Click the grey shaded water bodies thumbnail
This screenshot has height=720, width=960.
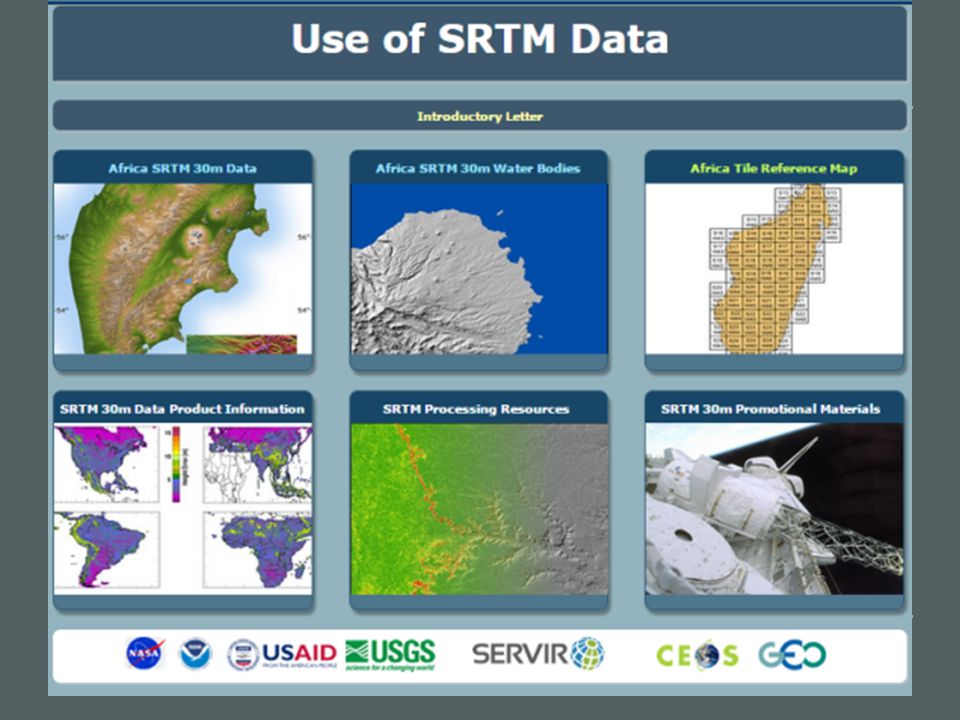(x=479, y=269)
